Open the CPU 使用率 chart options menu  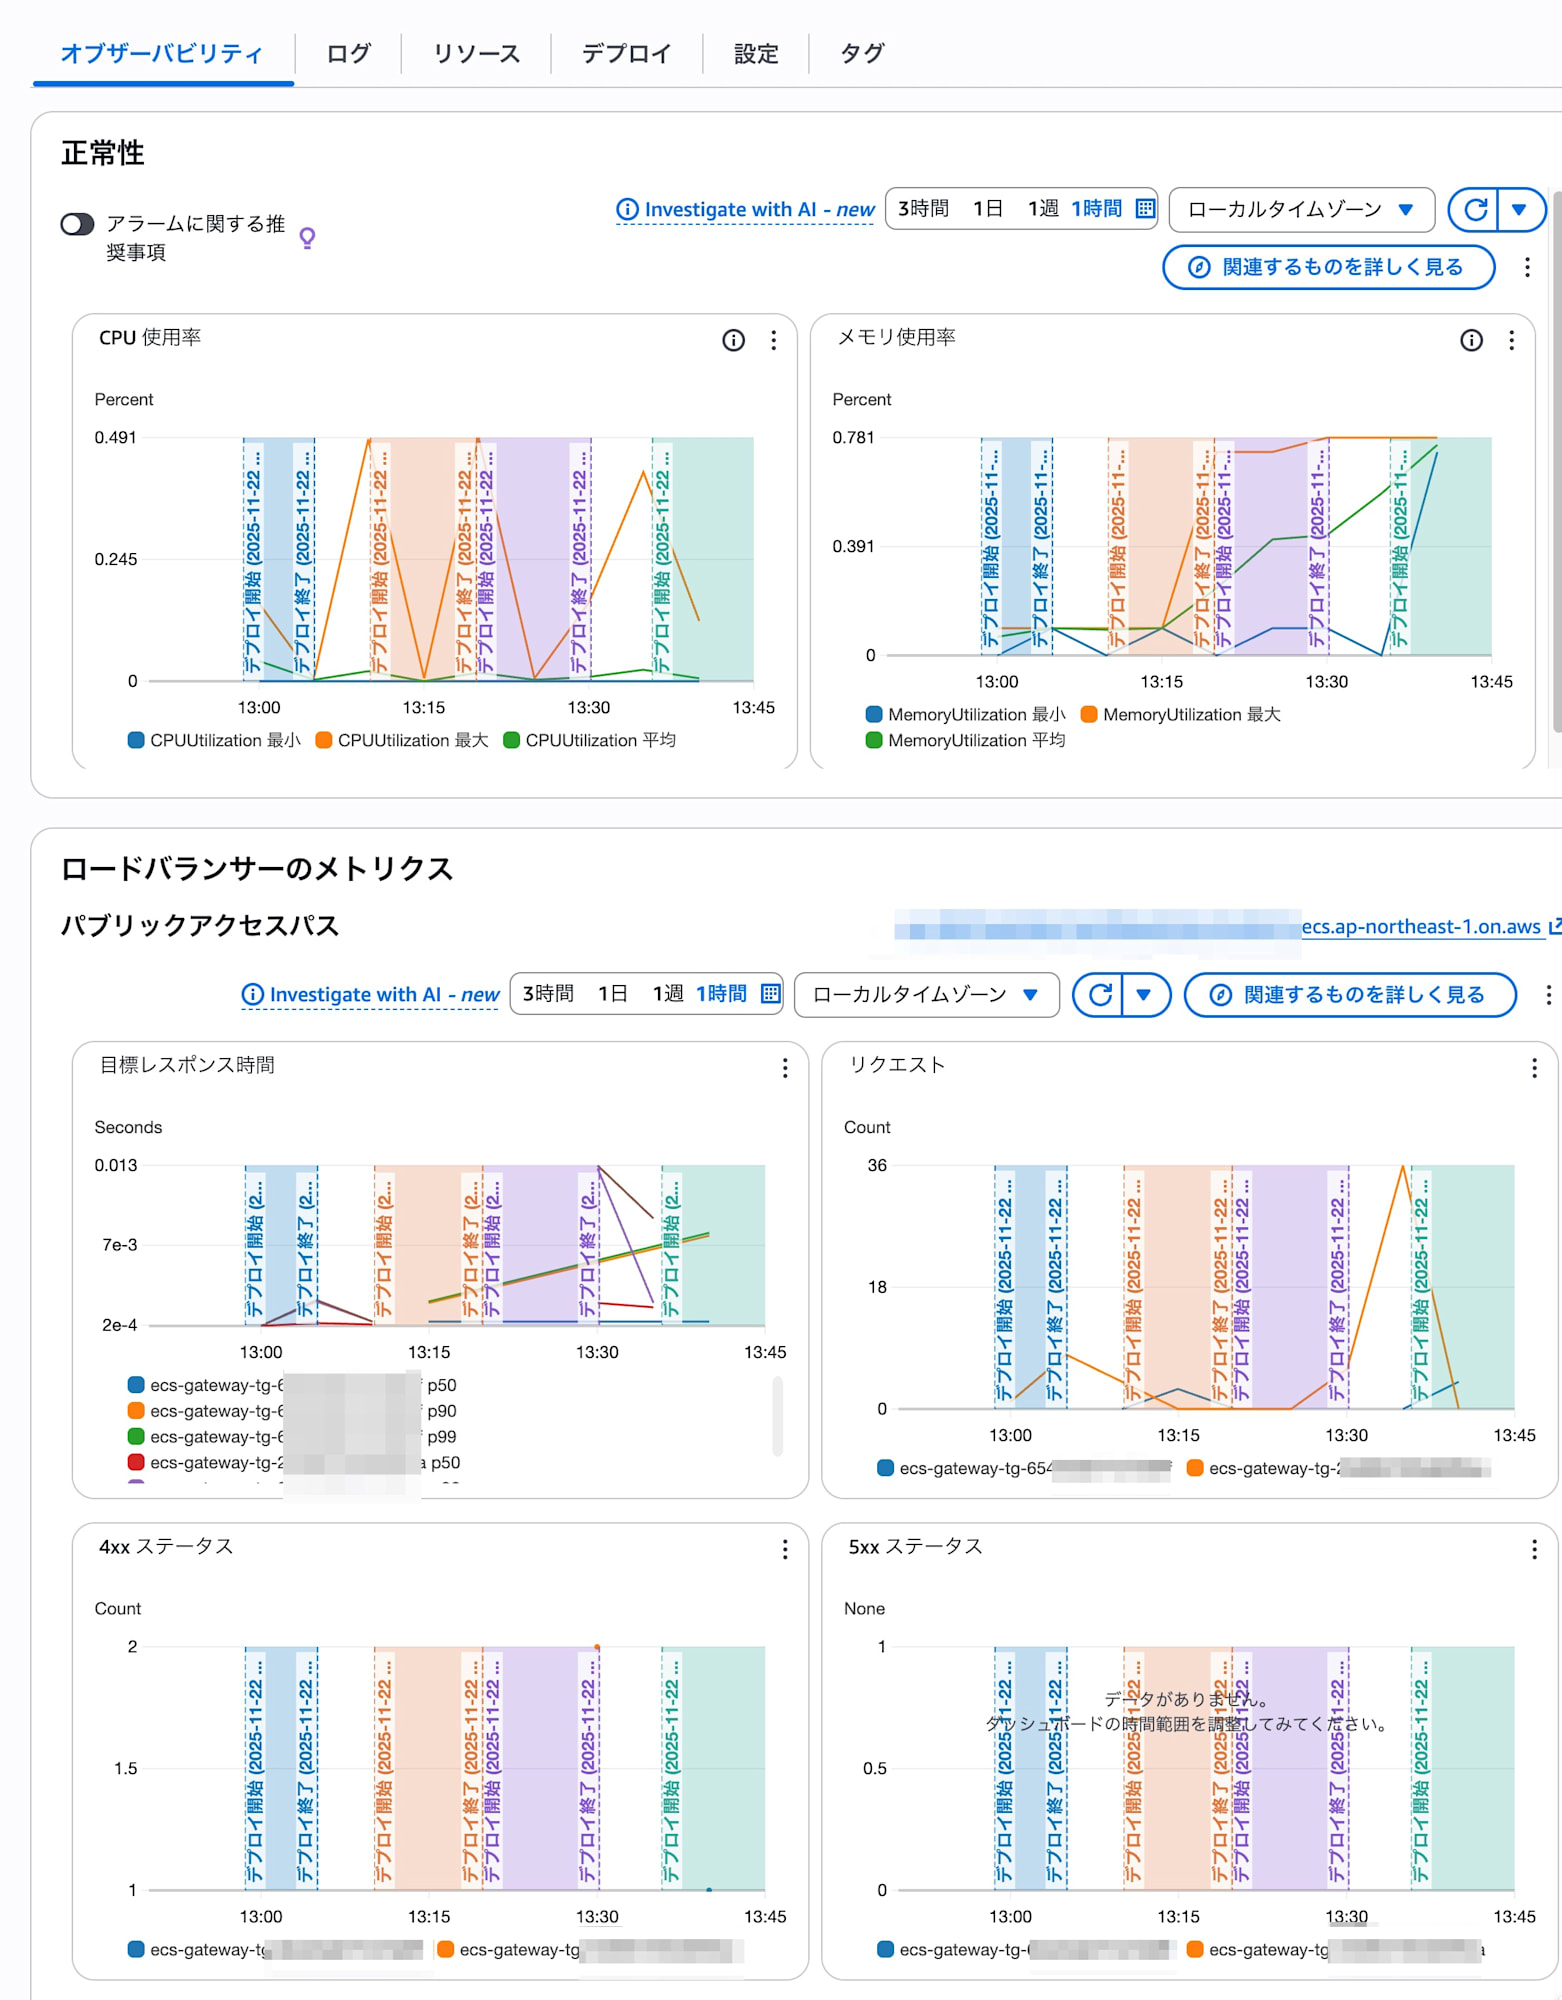[x=773, y=341]
